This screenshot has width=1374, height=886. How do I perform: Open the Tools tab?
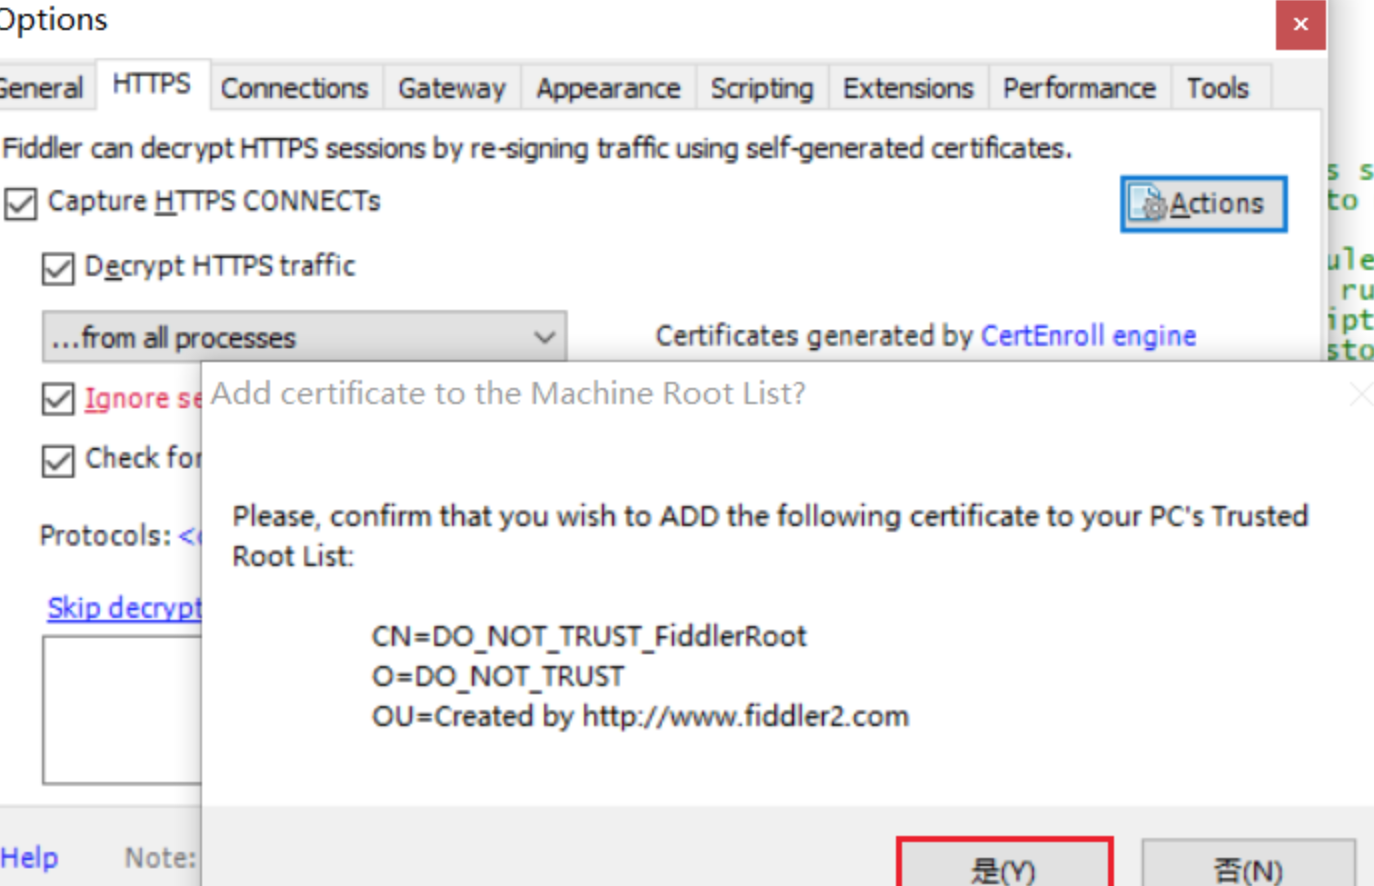click(1218, 88)
